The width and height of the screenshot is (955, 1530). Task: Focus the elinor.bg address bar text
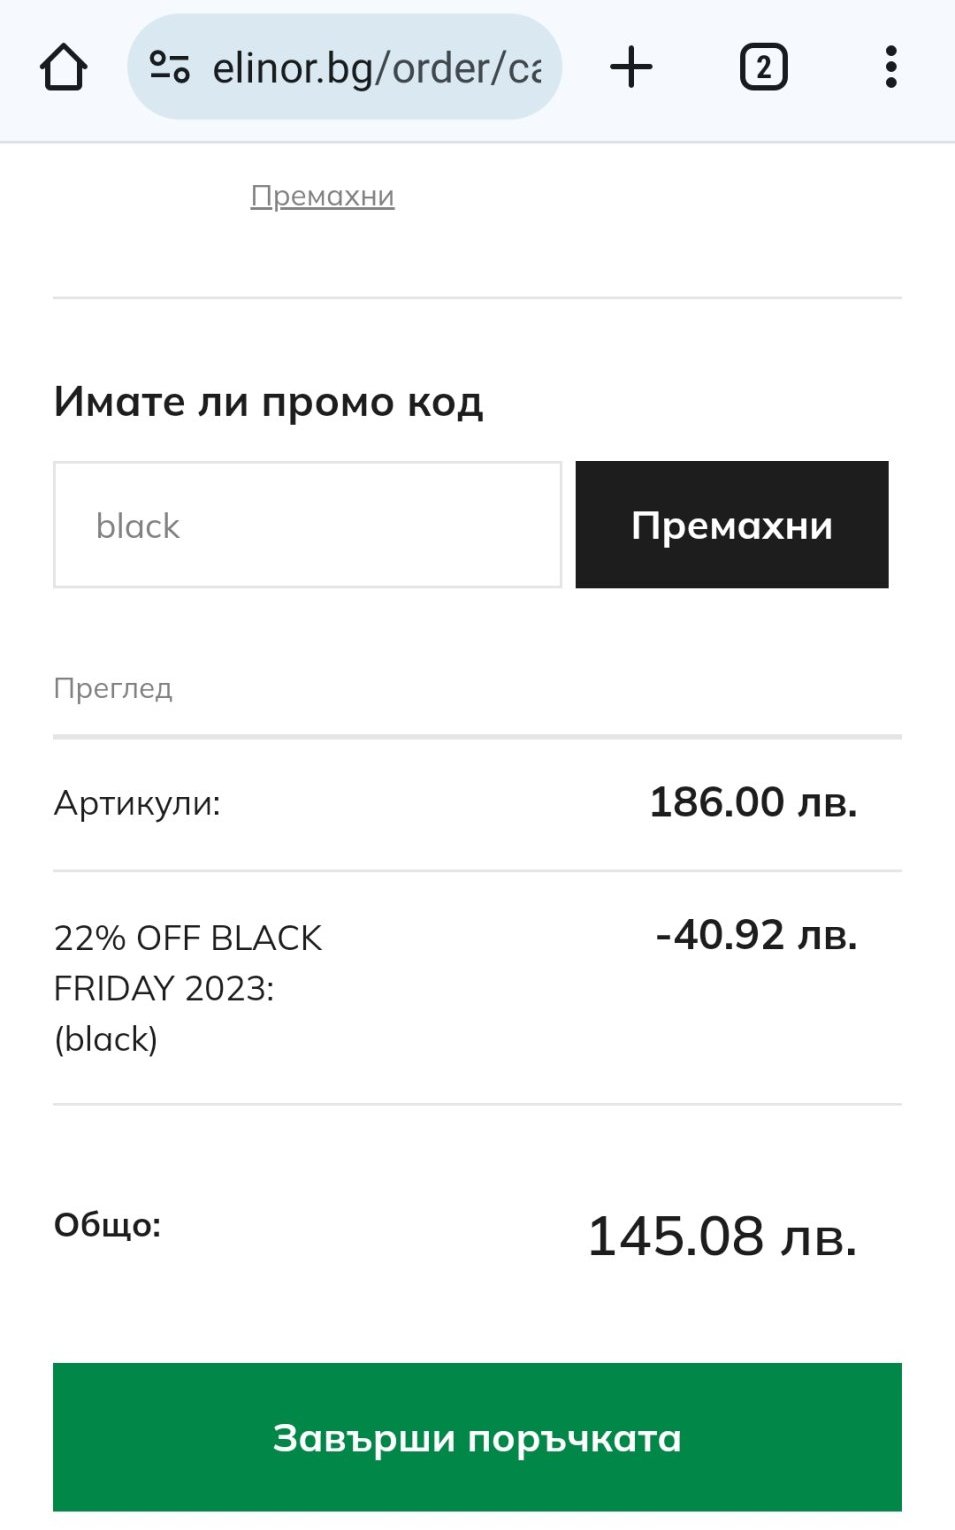tap(376, 68)
